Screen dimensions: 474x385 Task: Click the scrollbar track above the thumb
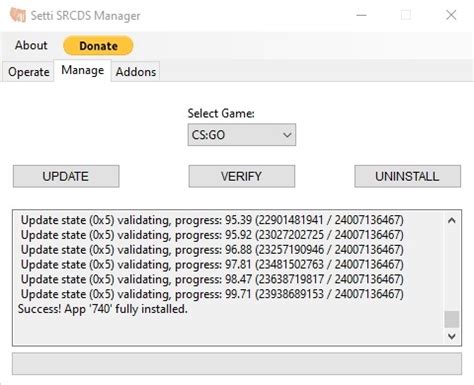[452, 269]
